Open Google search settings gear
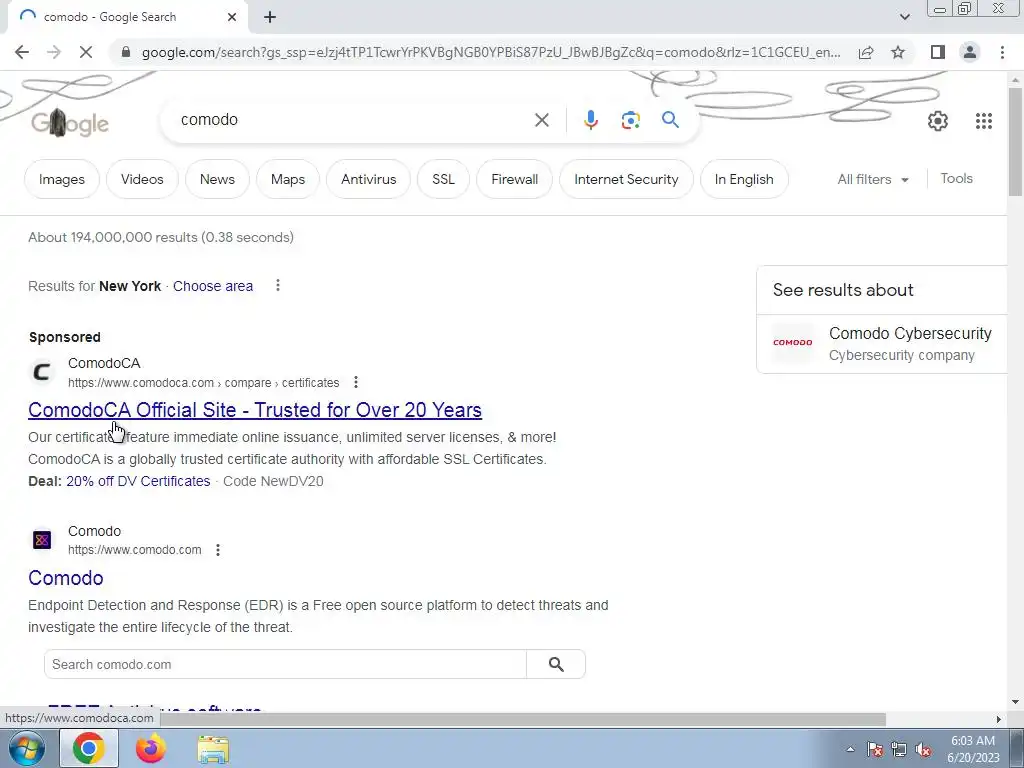Image resolution: width=1024 pixels, height=768 pixels. click(x=938, y=121)
